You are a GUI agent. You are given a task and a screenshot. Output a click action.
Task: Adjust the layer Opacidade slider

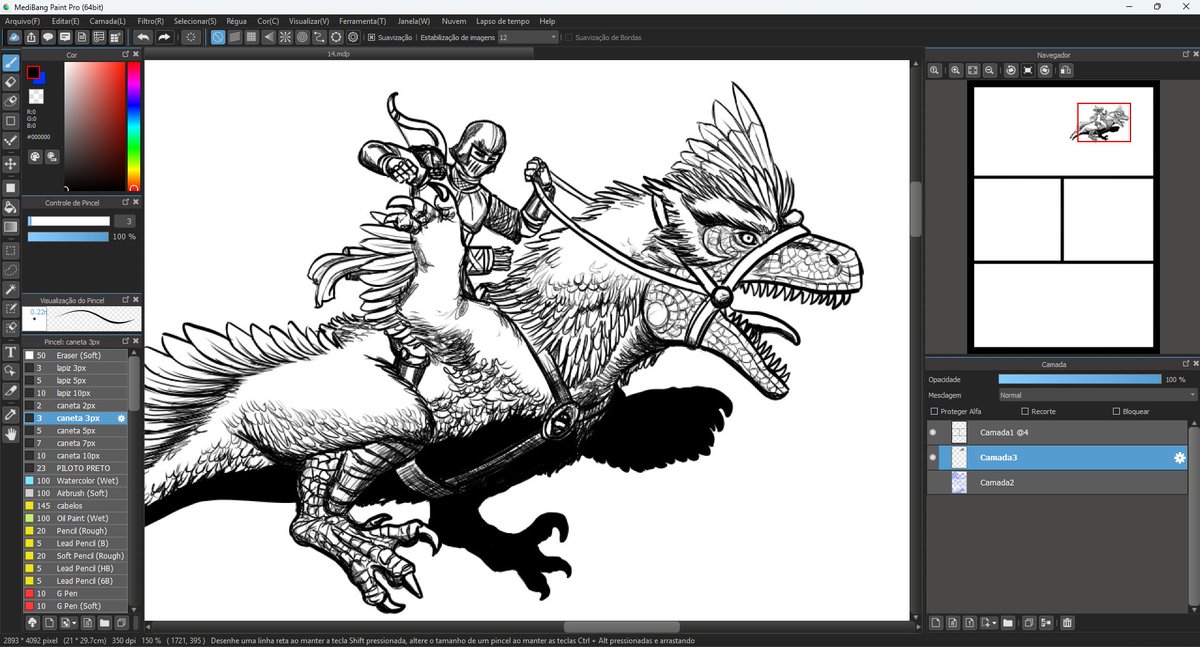[1080, 379]
